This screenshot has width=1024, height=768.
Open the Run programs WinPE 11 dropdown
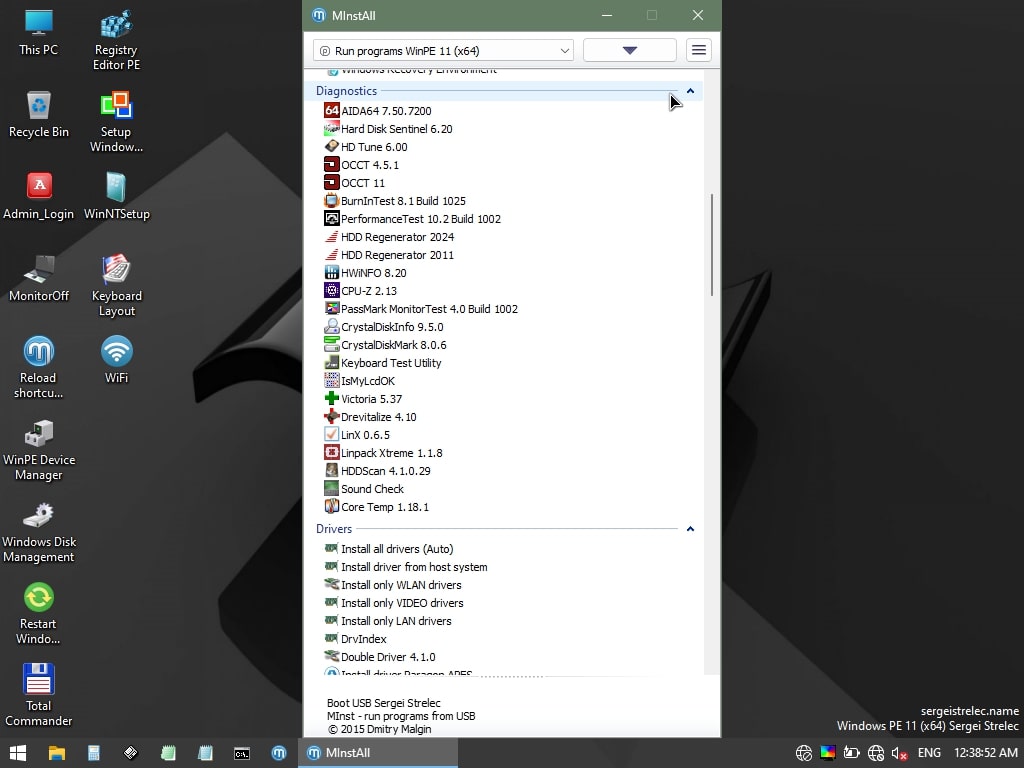click(x=443, y=50)
